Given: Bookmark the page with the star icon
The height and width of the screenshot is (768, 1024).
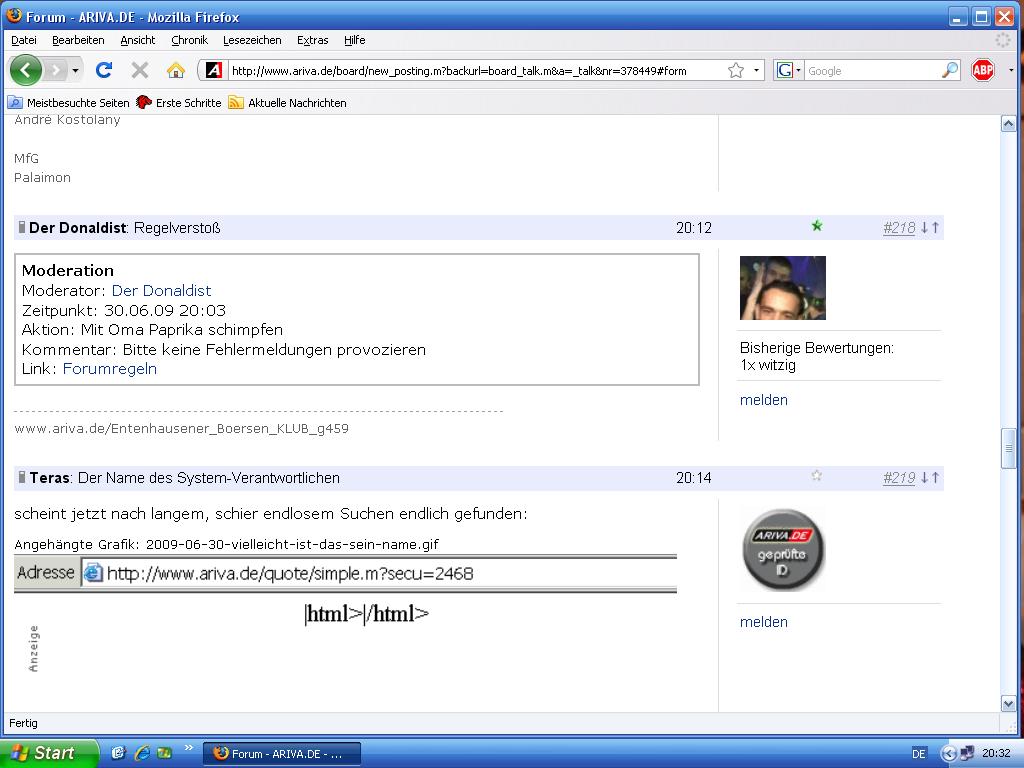Looking at the screenshot, I should 736,70.
